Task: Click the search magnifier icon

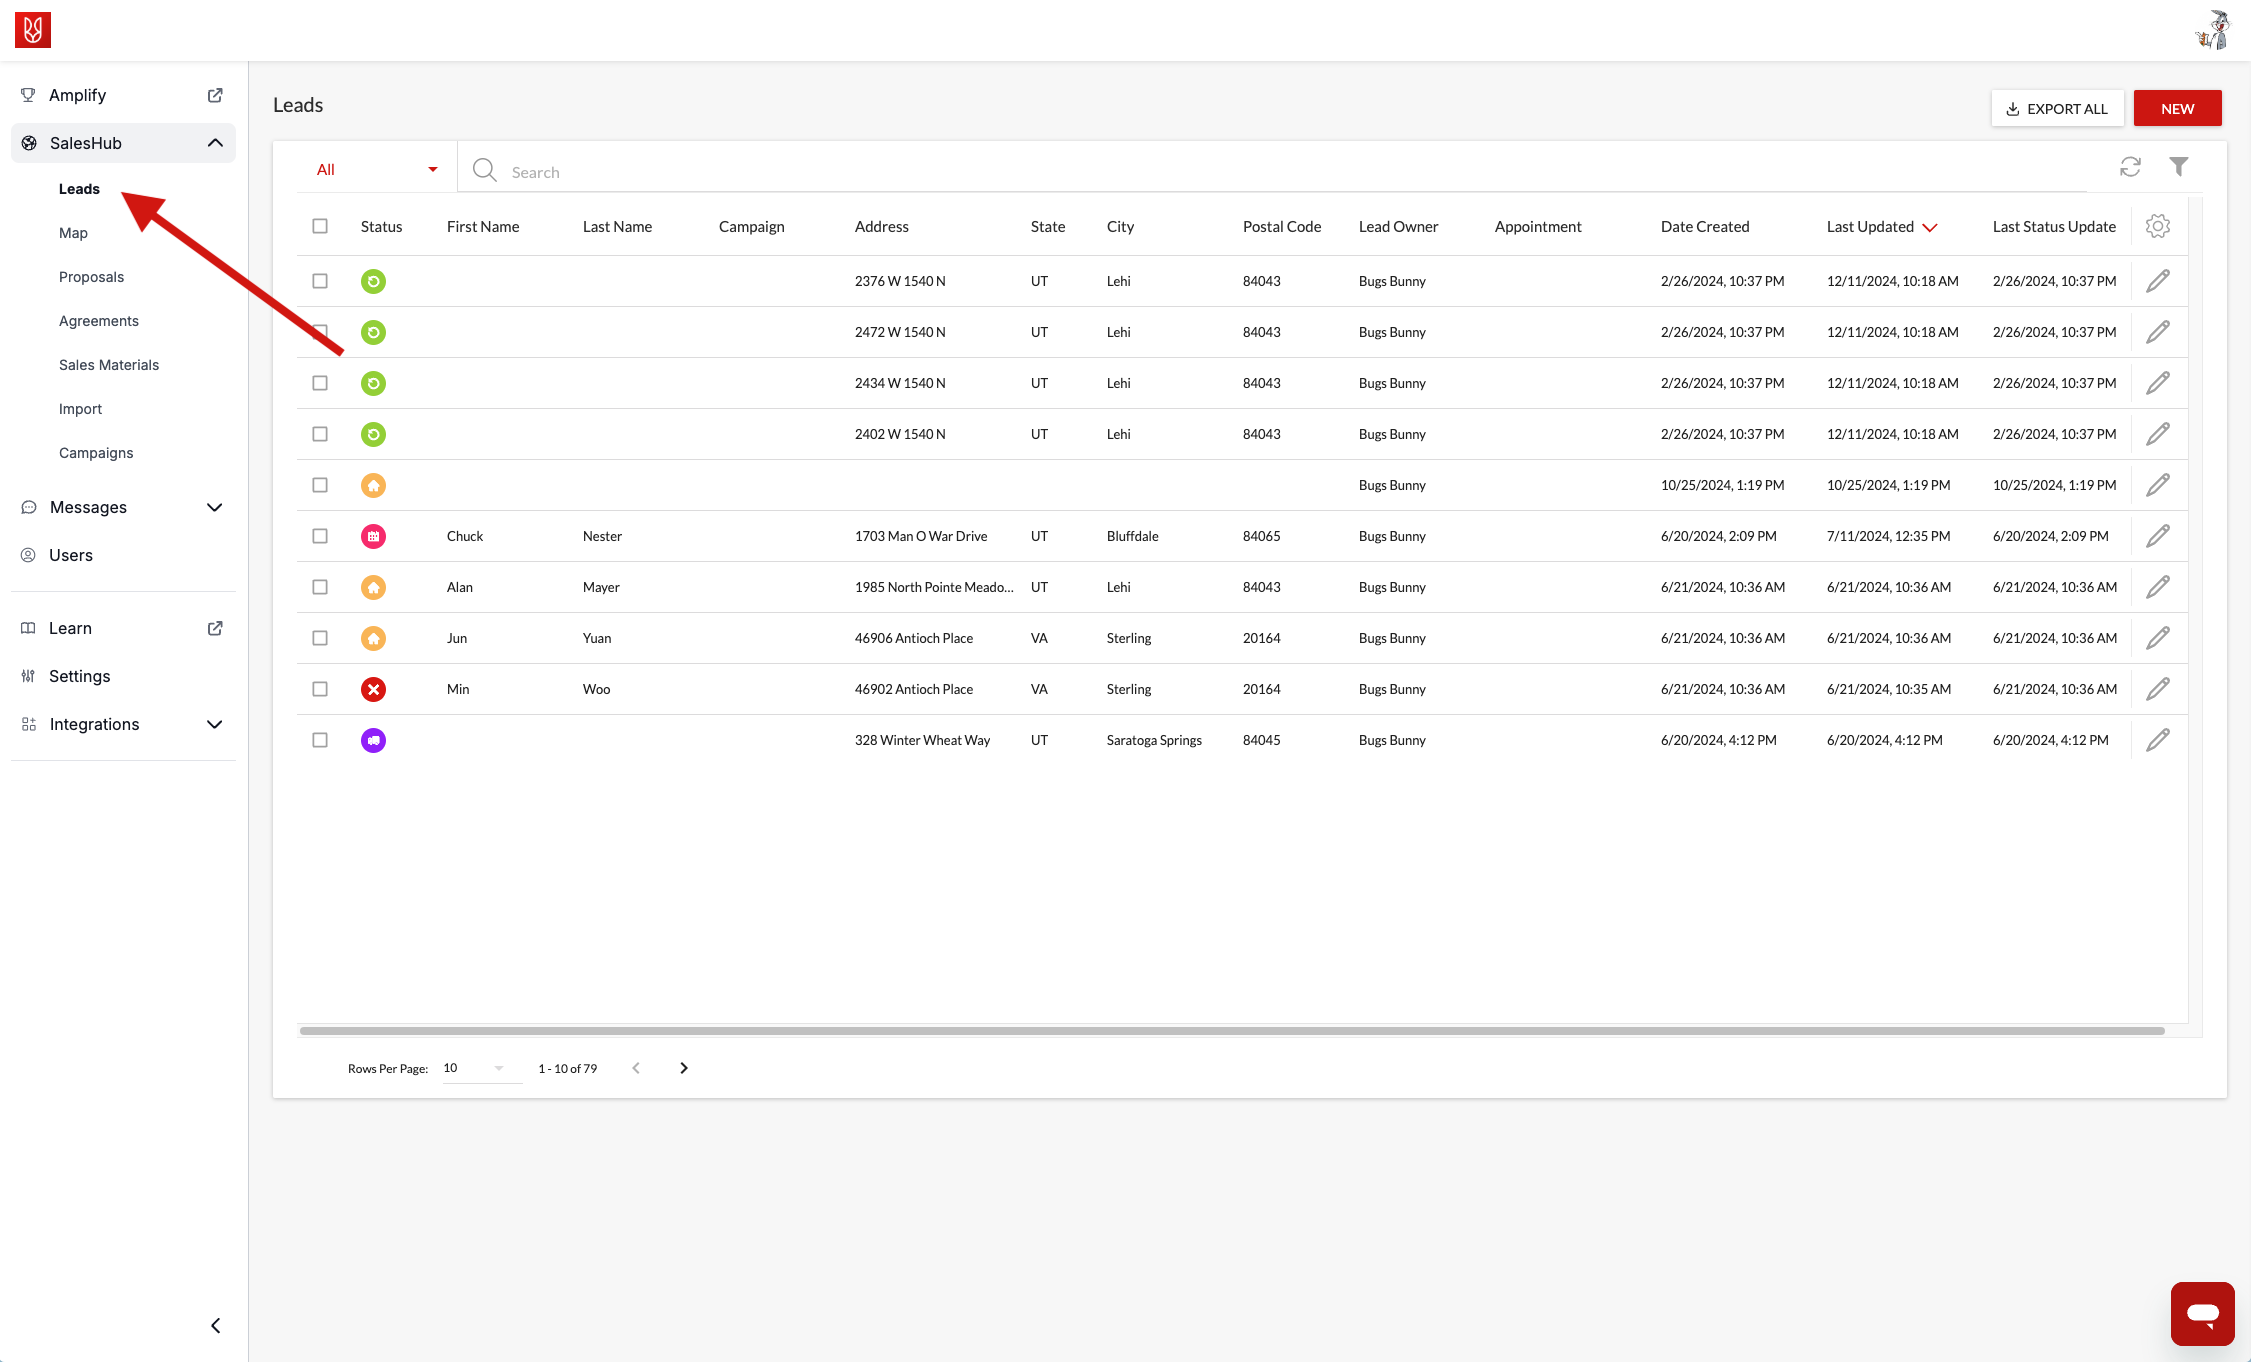Action: [x=485, y=170]
